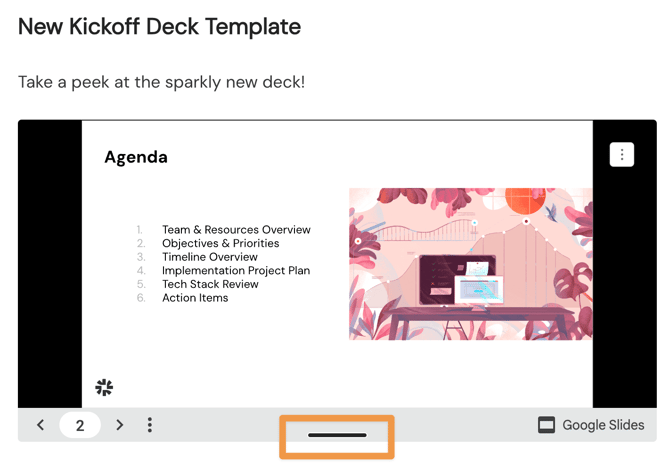
Task: Select the Timeline Overview agenda item
Action: (x=210, y=257)
